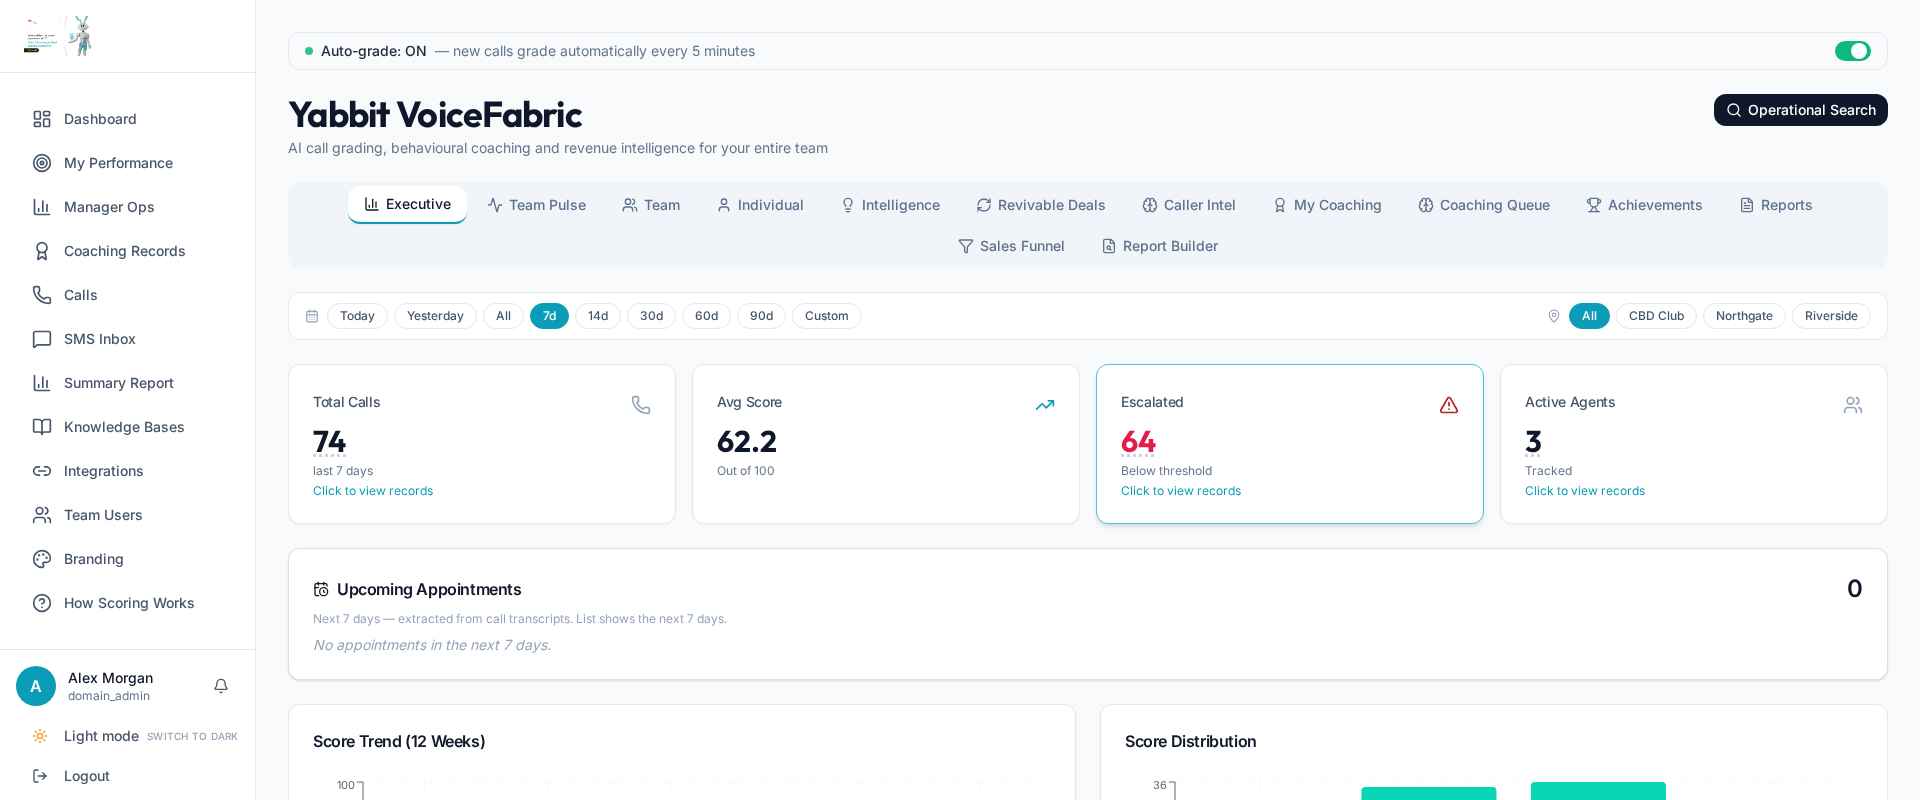Click the SMS Inbox message icon
This screenshot has width=1920, height=800.
(42, 339)
